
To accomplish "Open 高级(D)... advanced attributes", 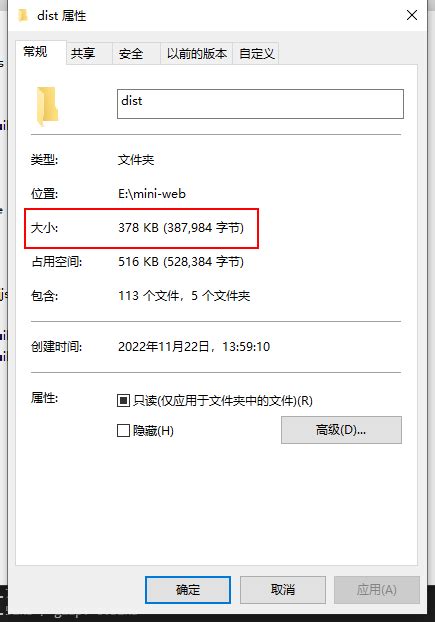I will pos(341,430).
